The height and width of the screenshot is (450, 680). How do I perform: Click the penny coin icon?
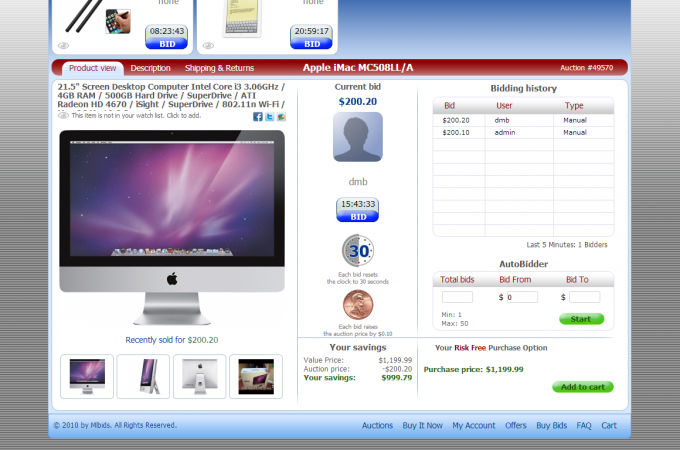click(358, 305)
